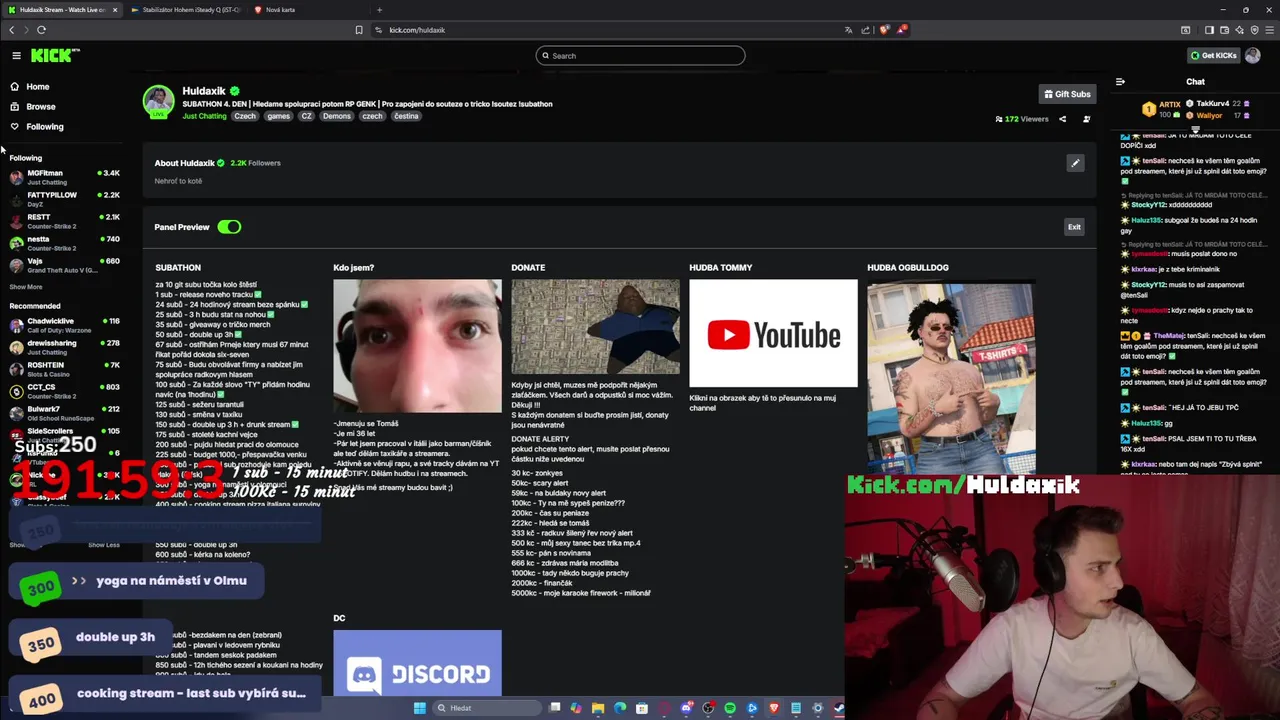This screenshot has width=1280, height=720.
Task: Click the edit pencil in About section
Action: (1075, 163)
